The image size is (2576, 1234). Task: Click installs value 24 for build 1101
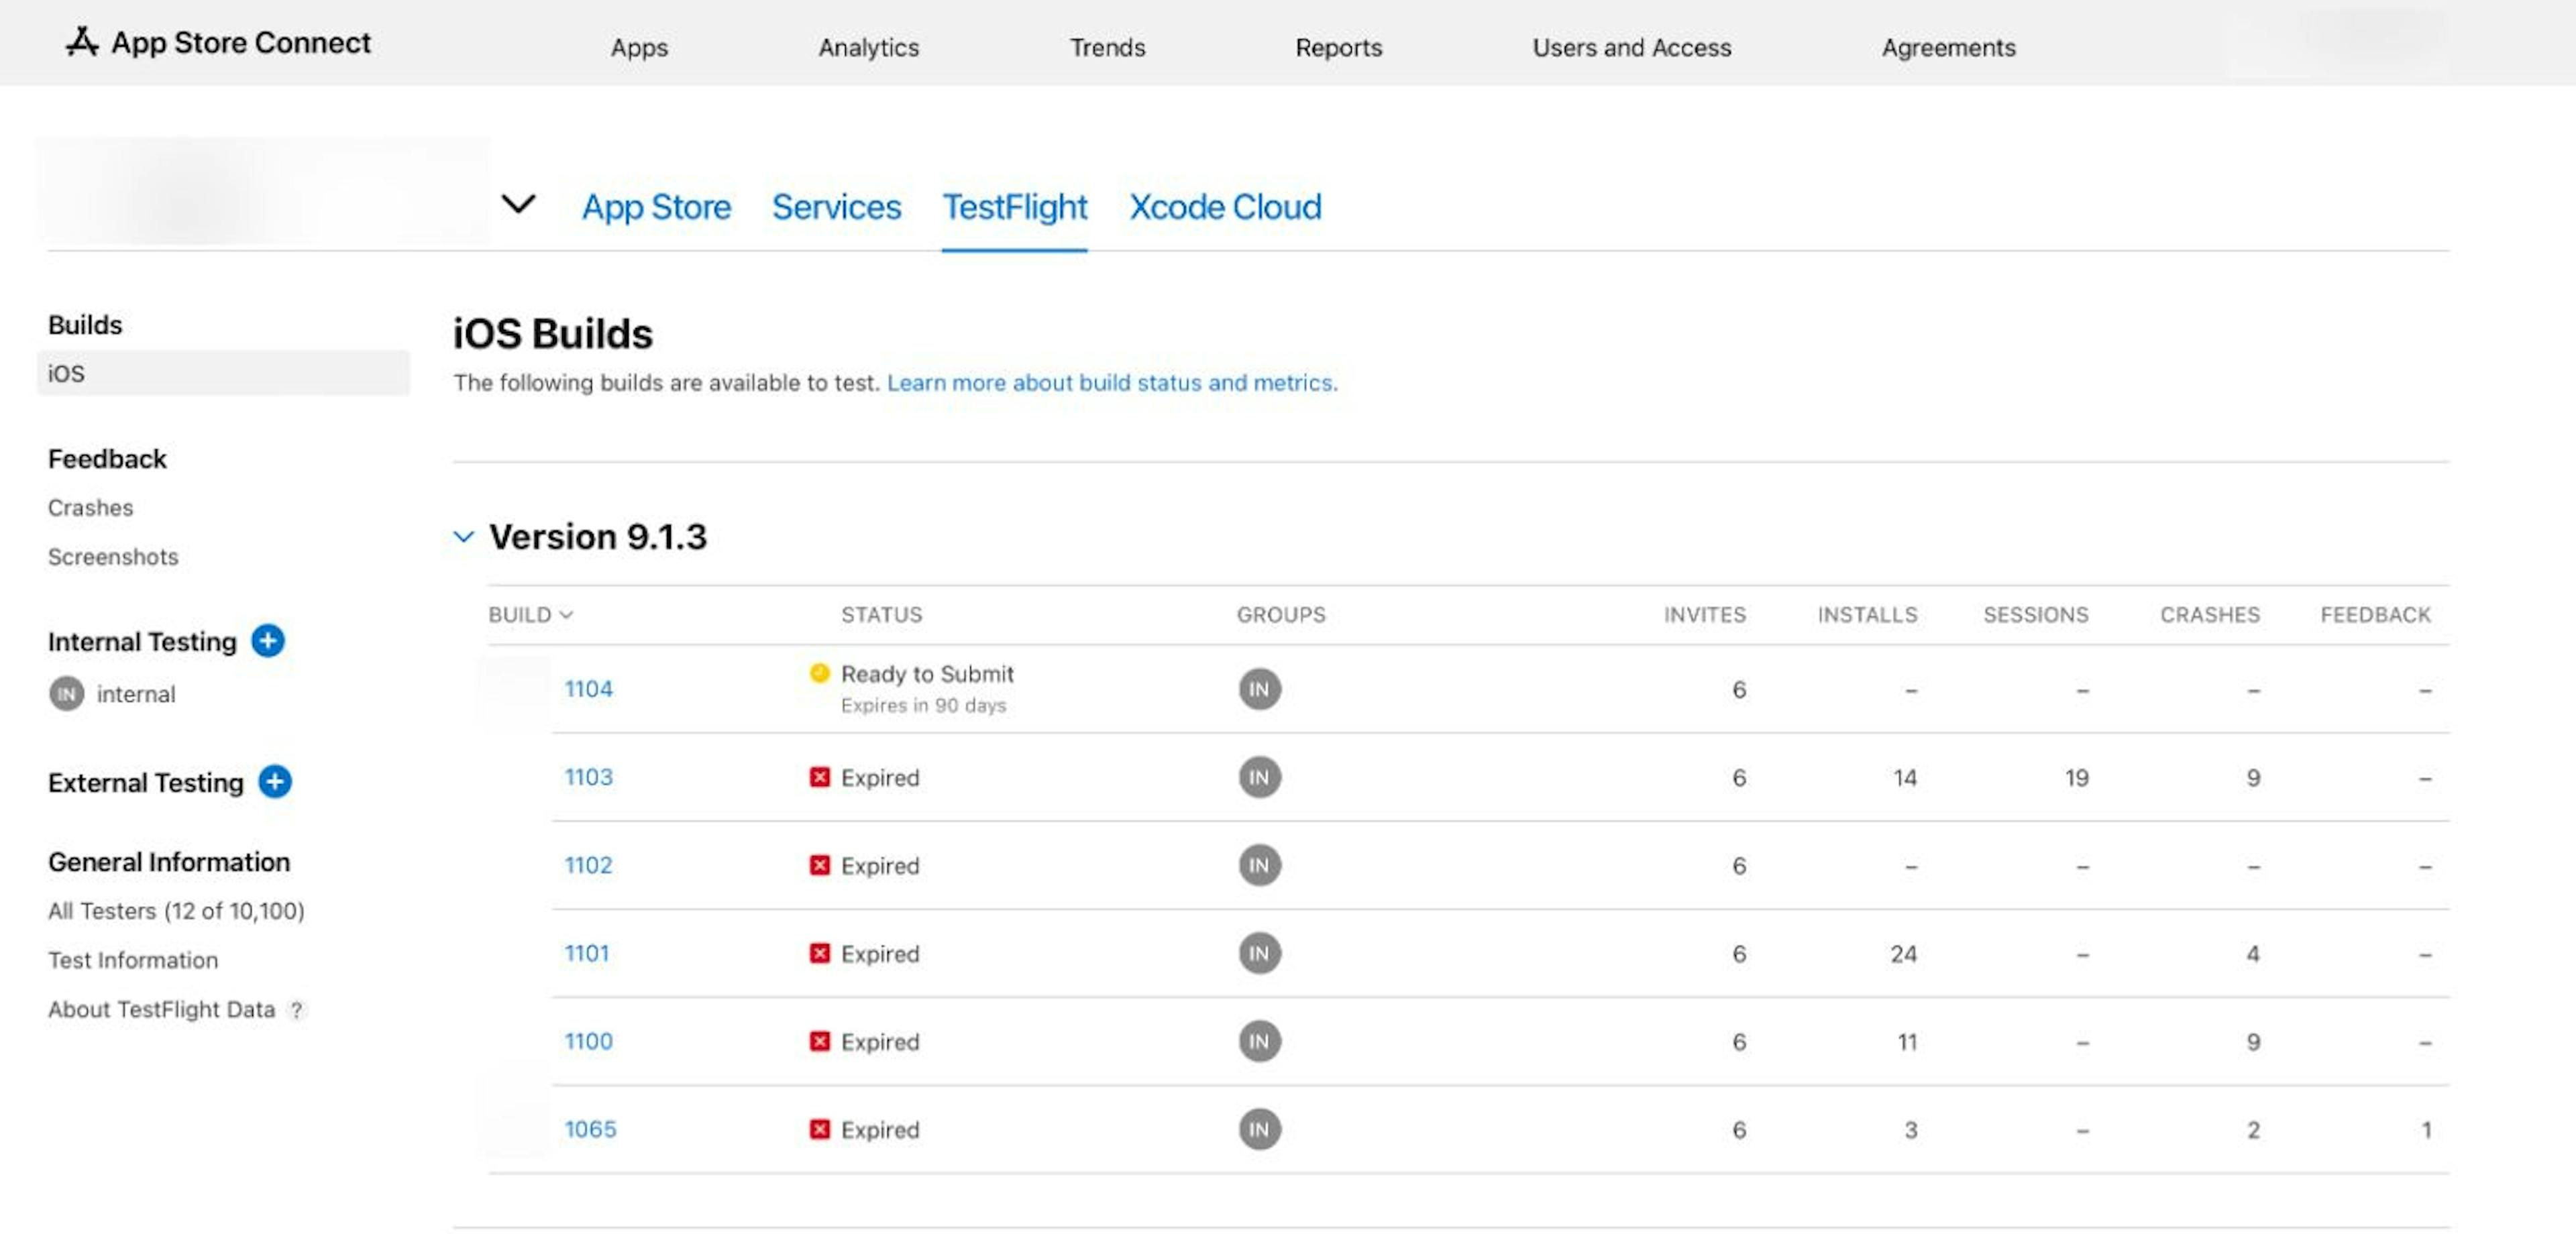(x=1903, y=953)
